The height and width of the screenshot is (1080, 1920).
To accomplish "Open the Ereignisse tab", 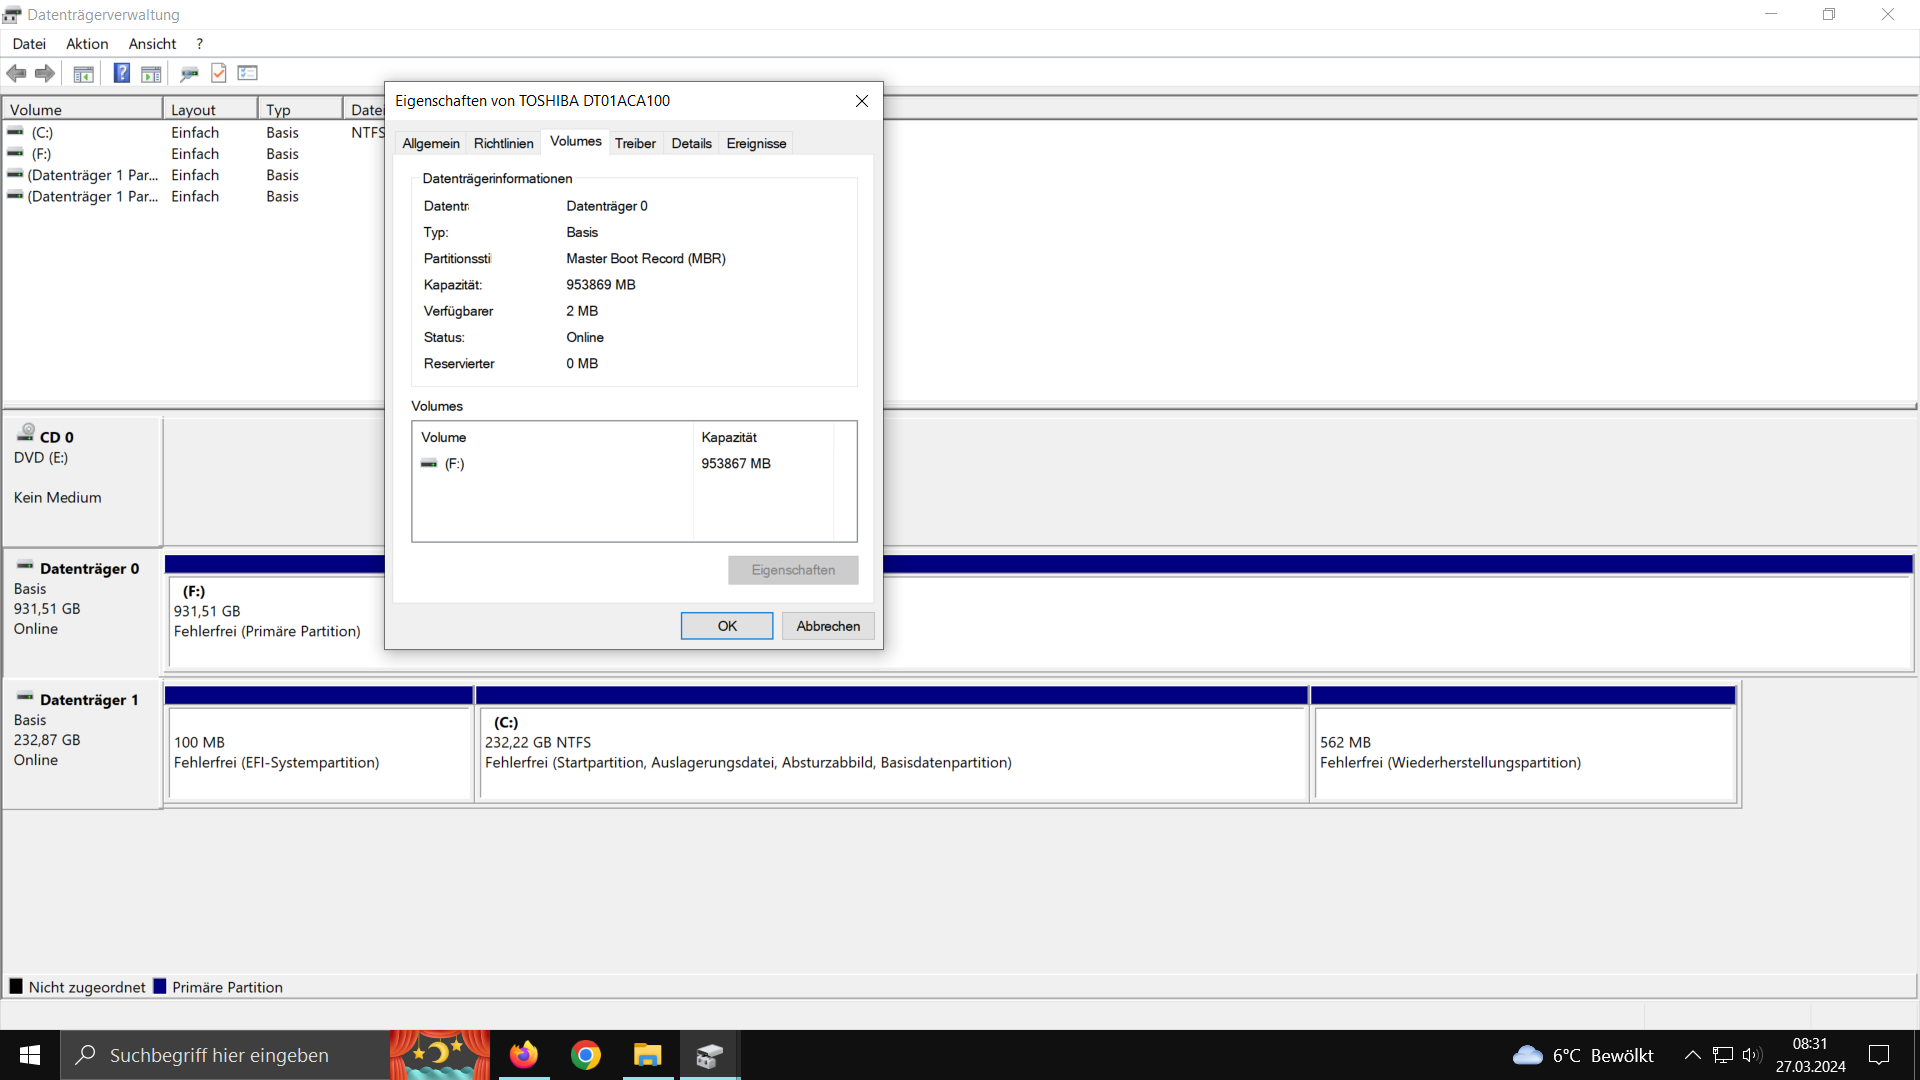I will (x=756, y=143).
